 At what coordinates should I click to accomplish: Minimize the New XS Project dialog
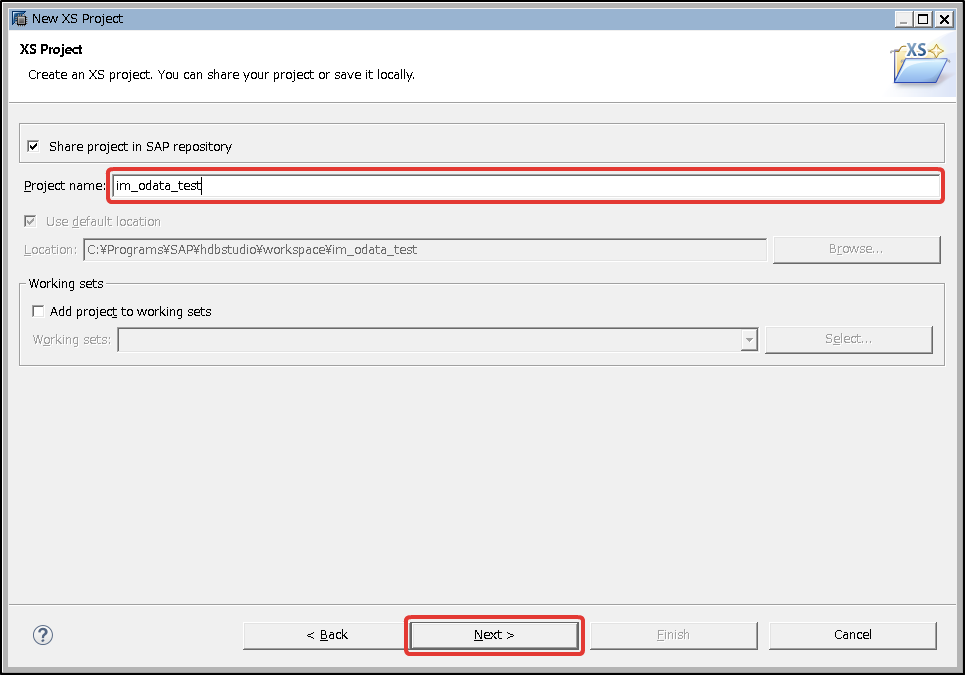click(x=903, y=19)
